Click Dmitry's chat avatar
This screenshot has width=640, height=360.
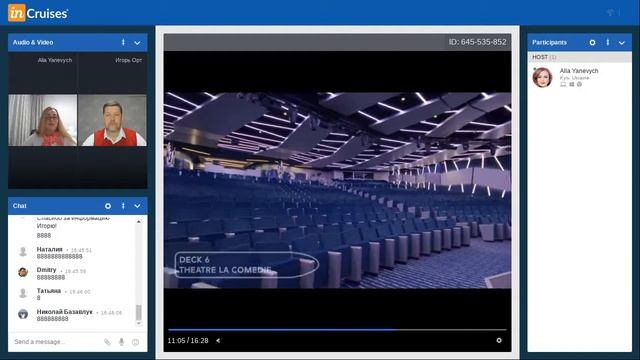(23, 272)
